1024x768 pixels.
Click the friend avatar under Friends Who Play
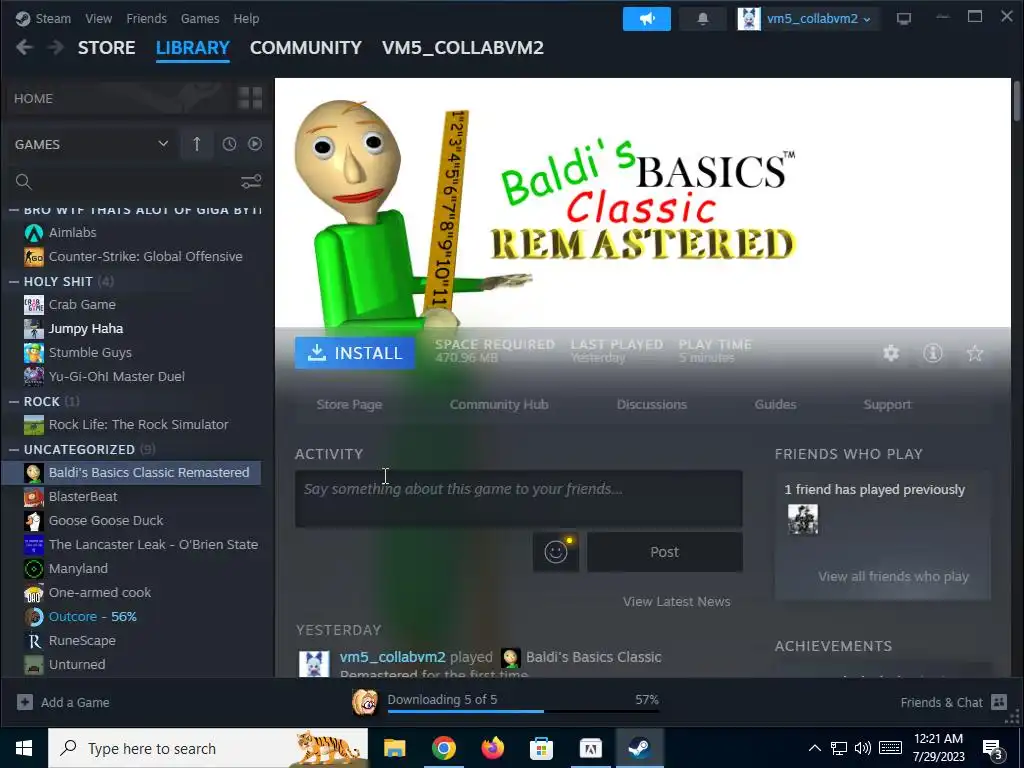coord(803,519)
